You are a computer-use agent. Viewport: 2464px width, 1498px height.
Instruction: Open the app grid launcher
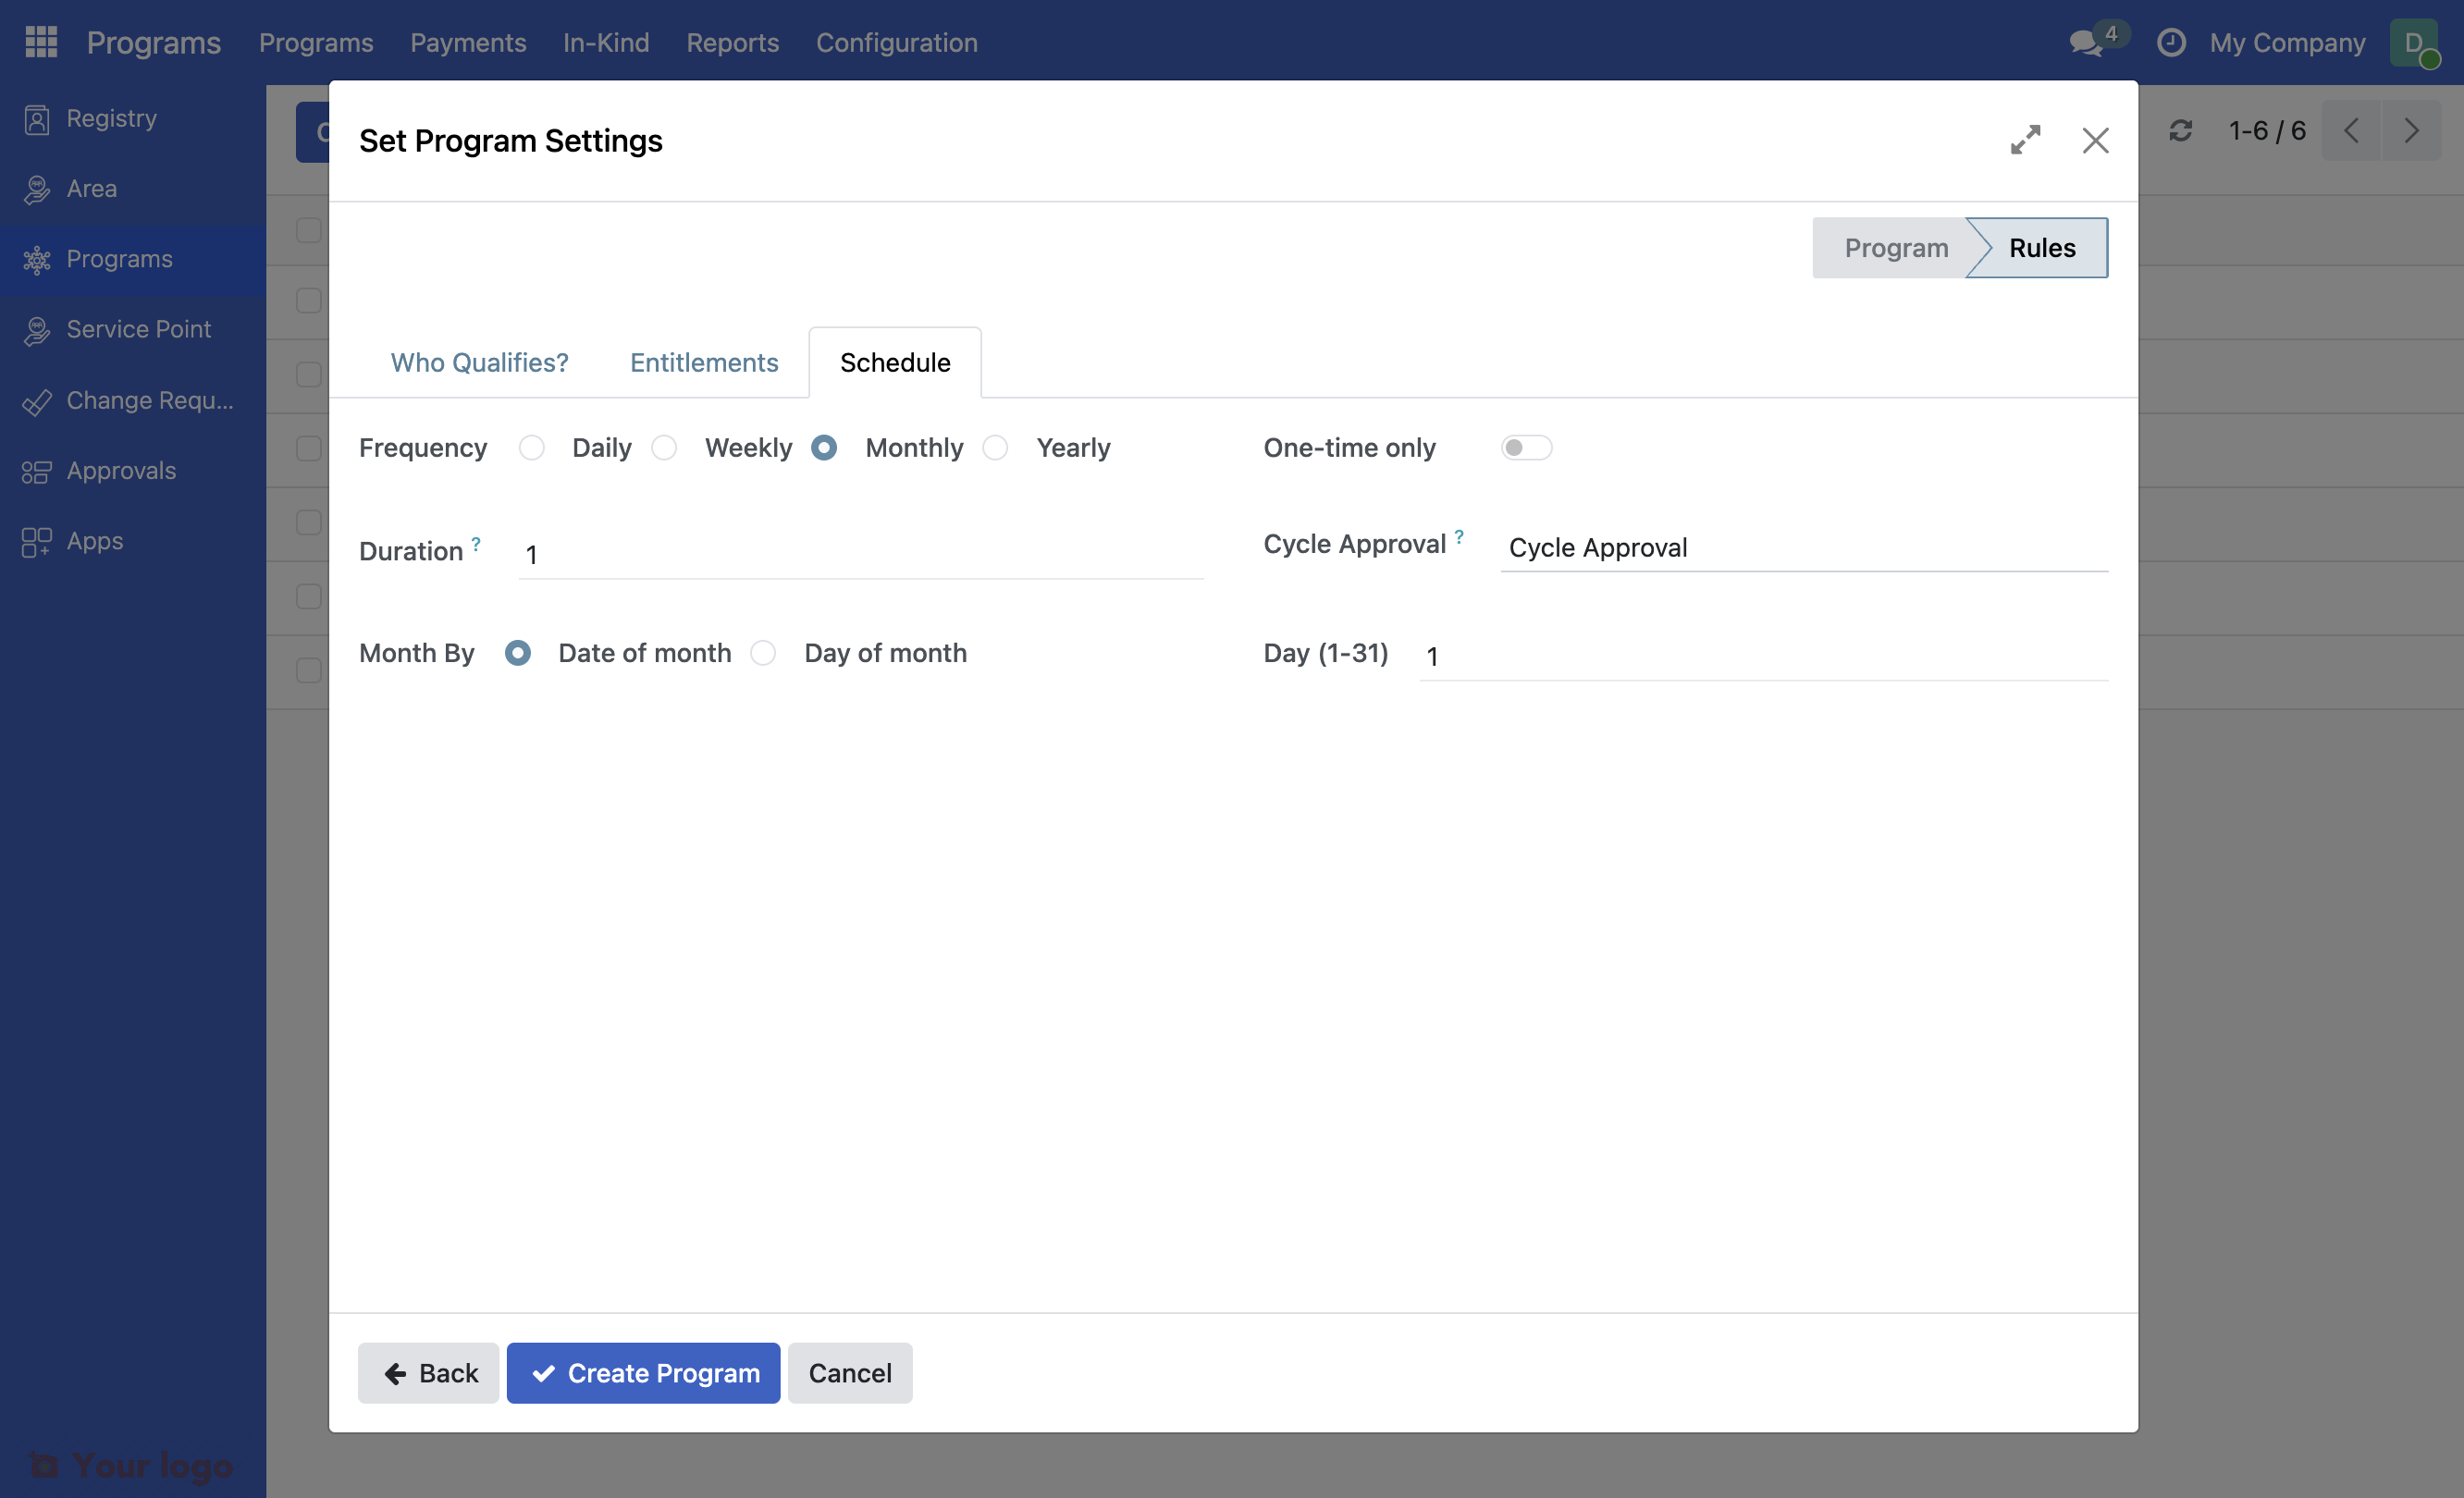(x=41, y=41)
